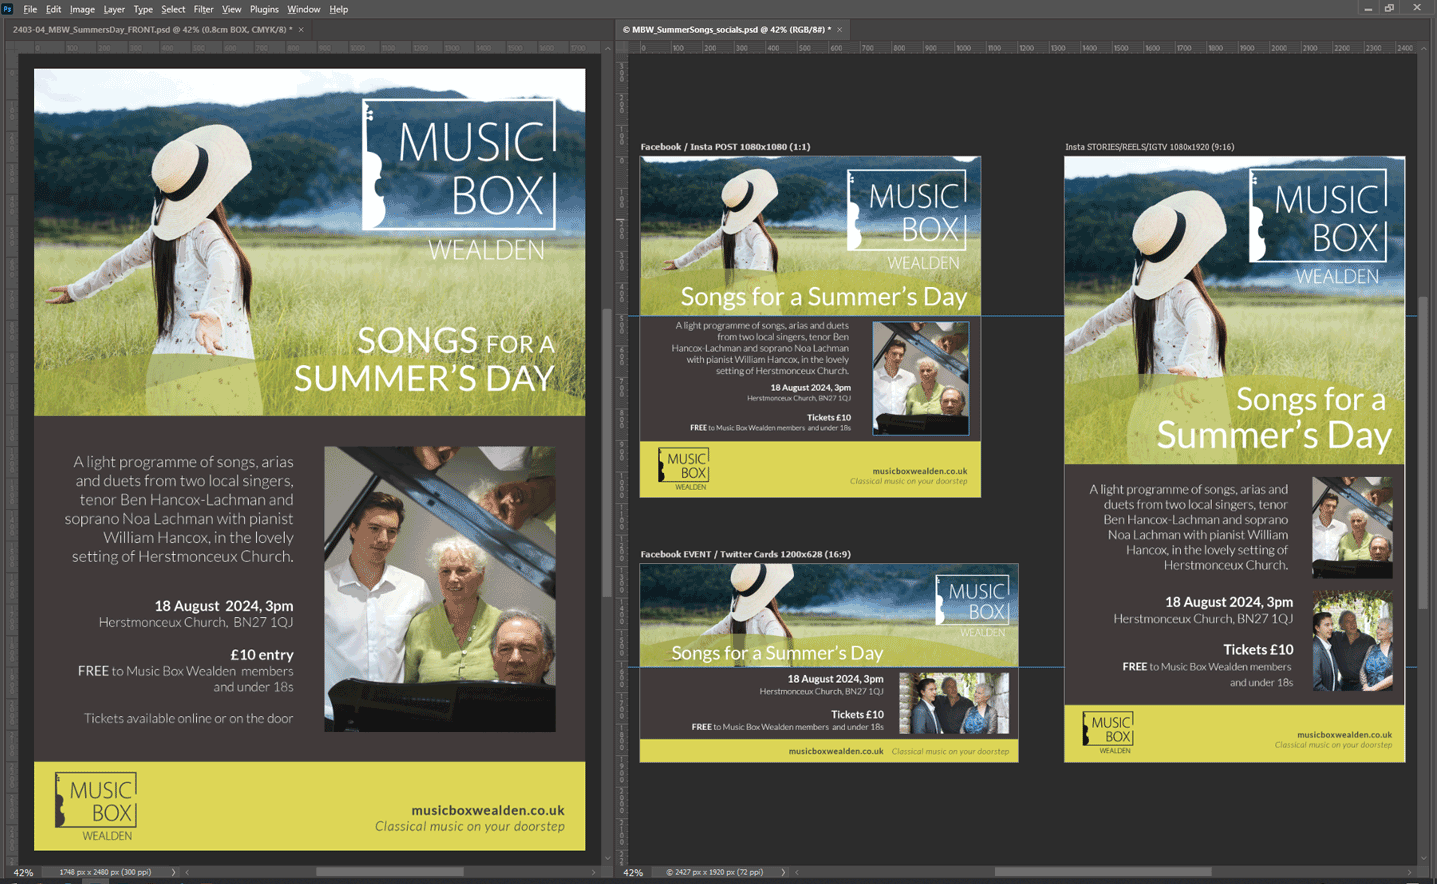Click the Photoshop logo icon in the menu bar

point(8,9)
